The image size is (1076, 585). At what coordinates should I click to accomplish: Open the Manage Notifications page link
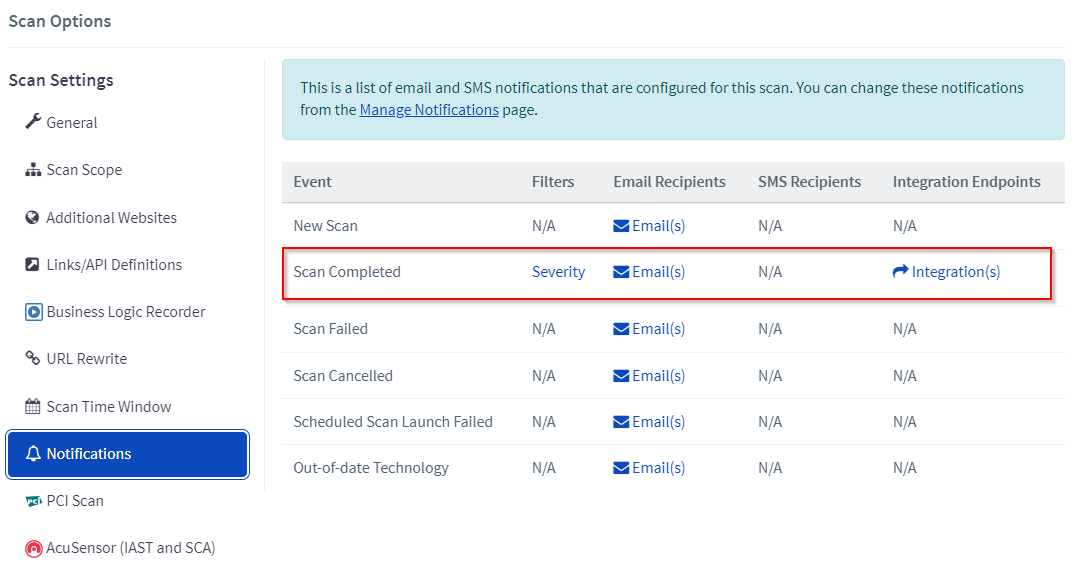(429, 110)
